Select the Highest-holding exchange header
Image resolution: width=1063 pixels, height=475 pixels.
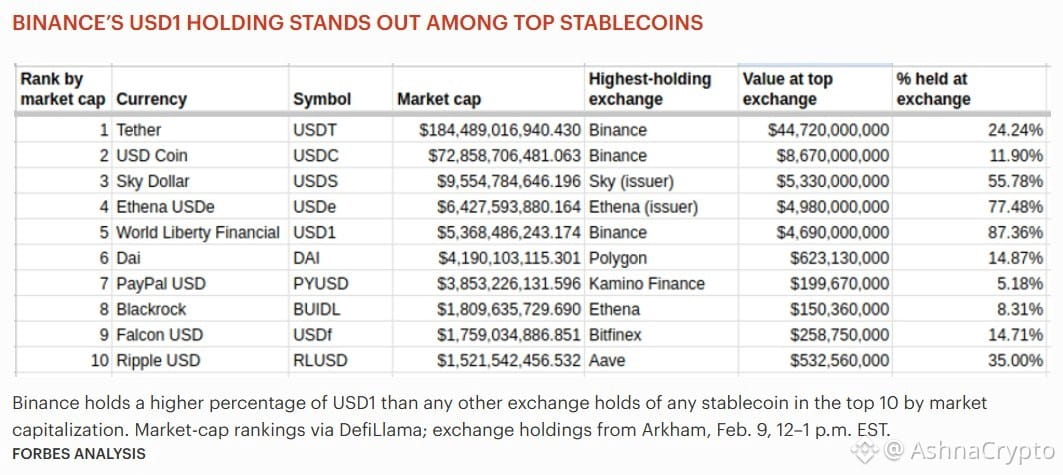click(x=649, y=89)
